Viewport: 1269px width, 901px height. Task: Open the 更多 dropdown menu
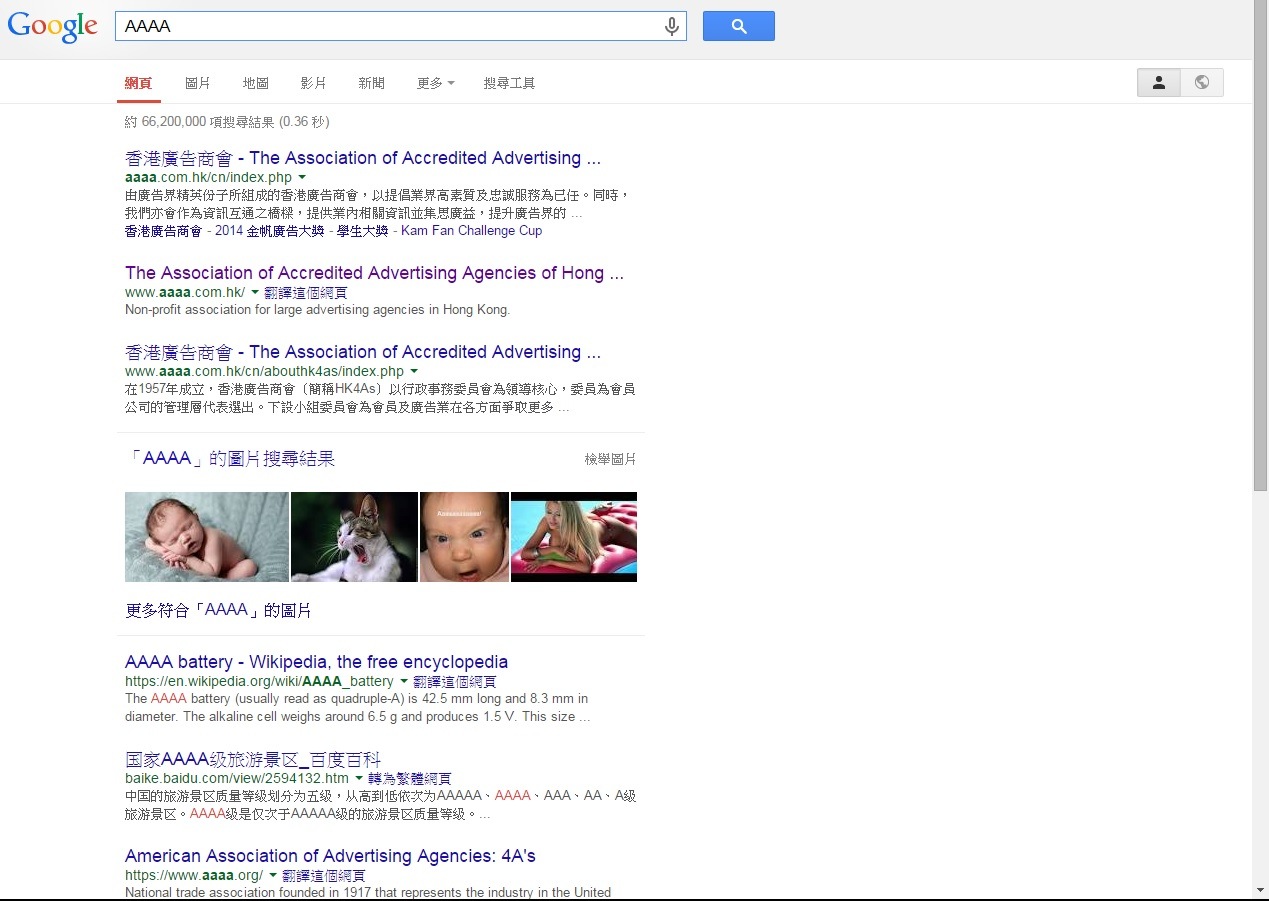pos(435,83)
